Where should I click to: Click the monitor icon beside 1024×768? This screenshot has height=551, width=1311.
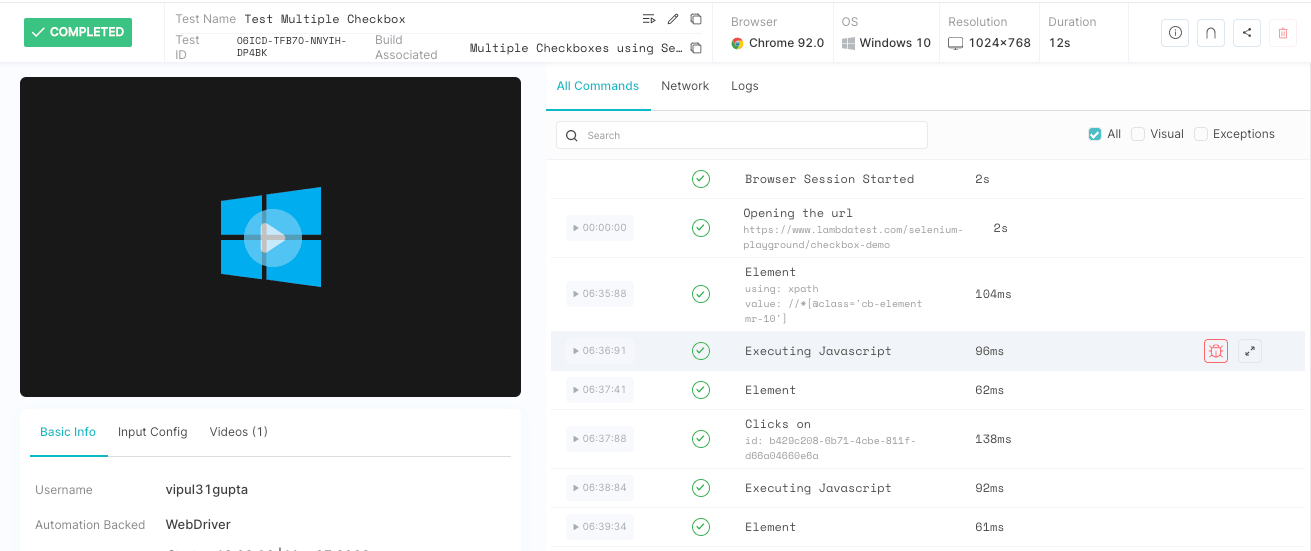[955, 43]
